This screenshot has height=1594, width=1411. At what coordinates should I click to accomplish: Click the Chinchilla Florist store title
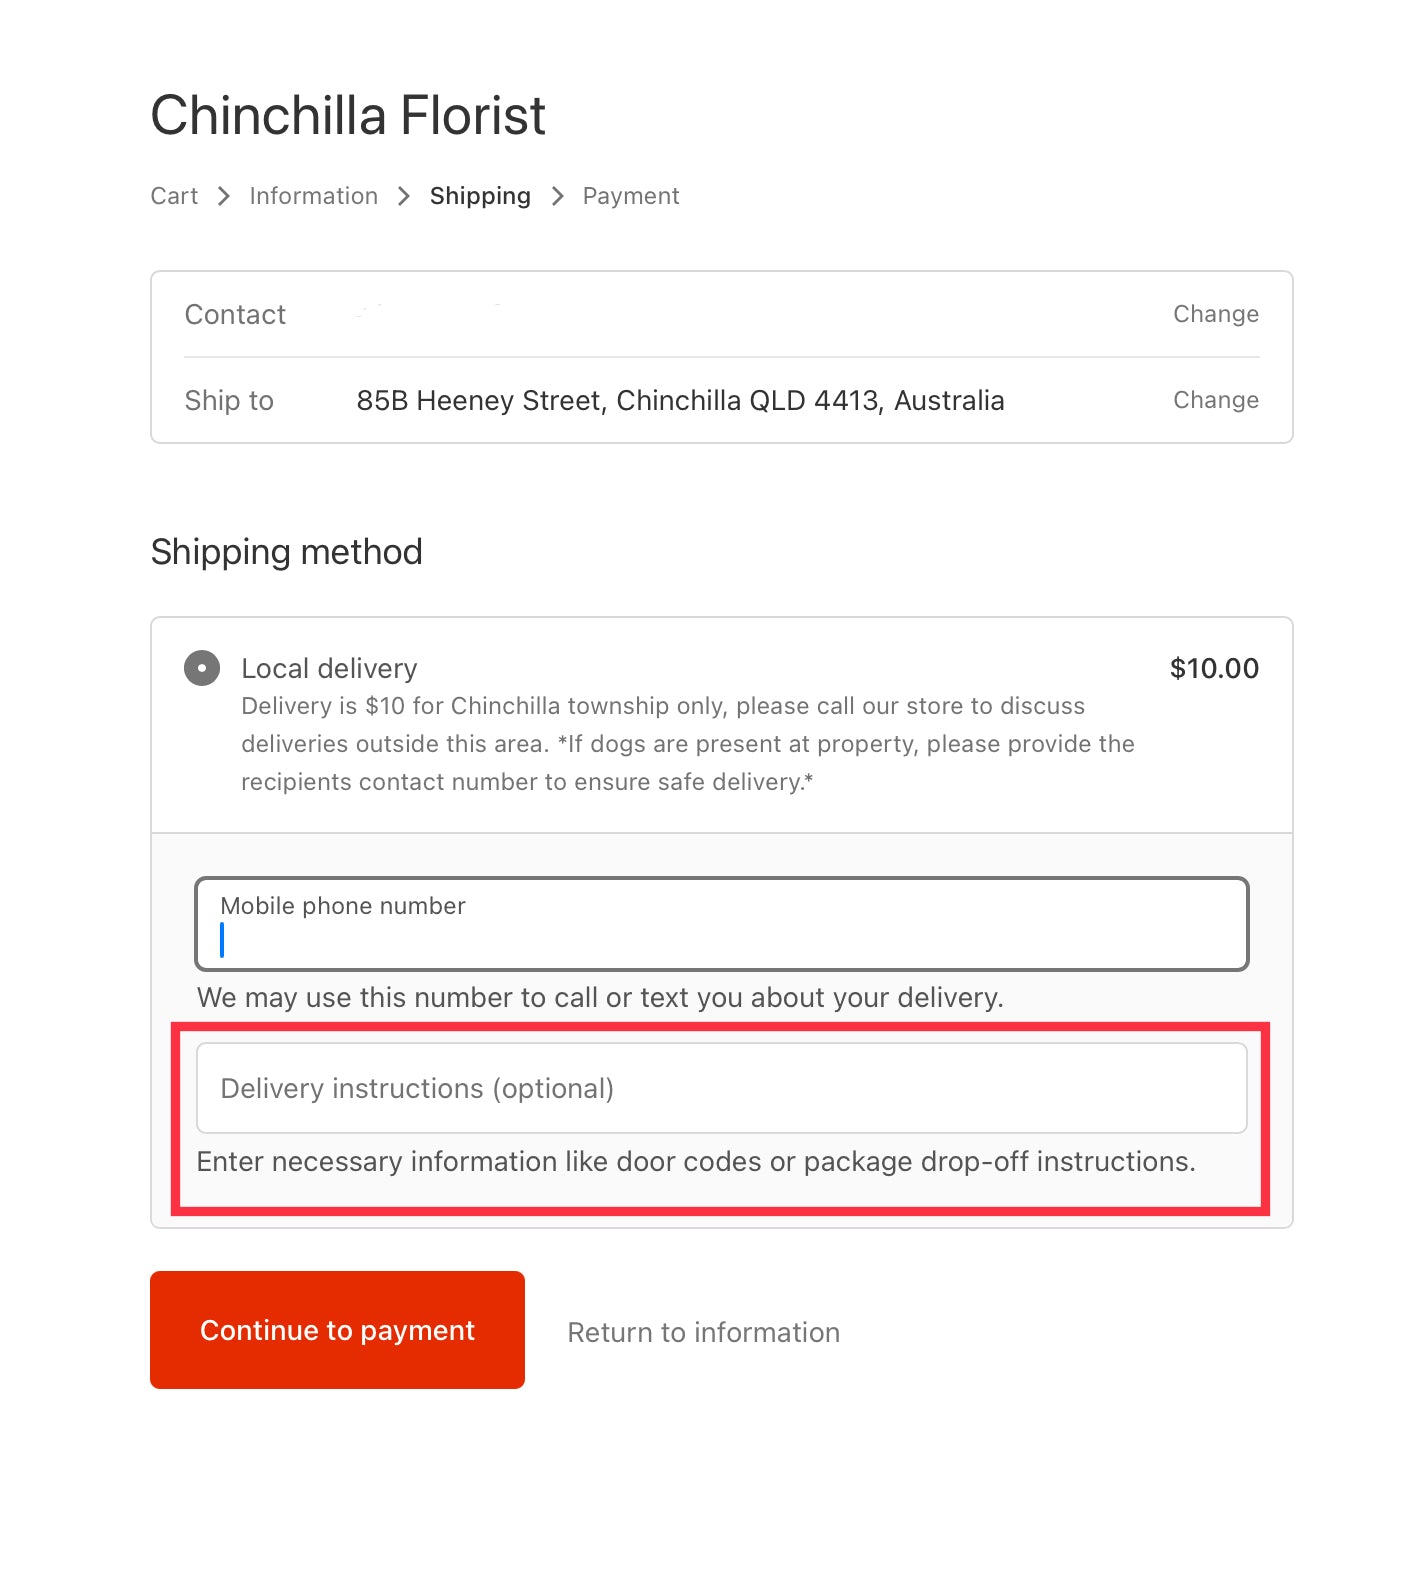coord(348,115)
